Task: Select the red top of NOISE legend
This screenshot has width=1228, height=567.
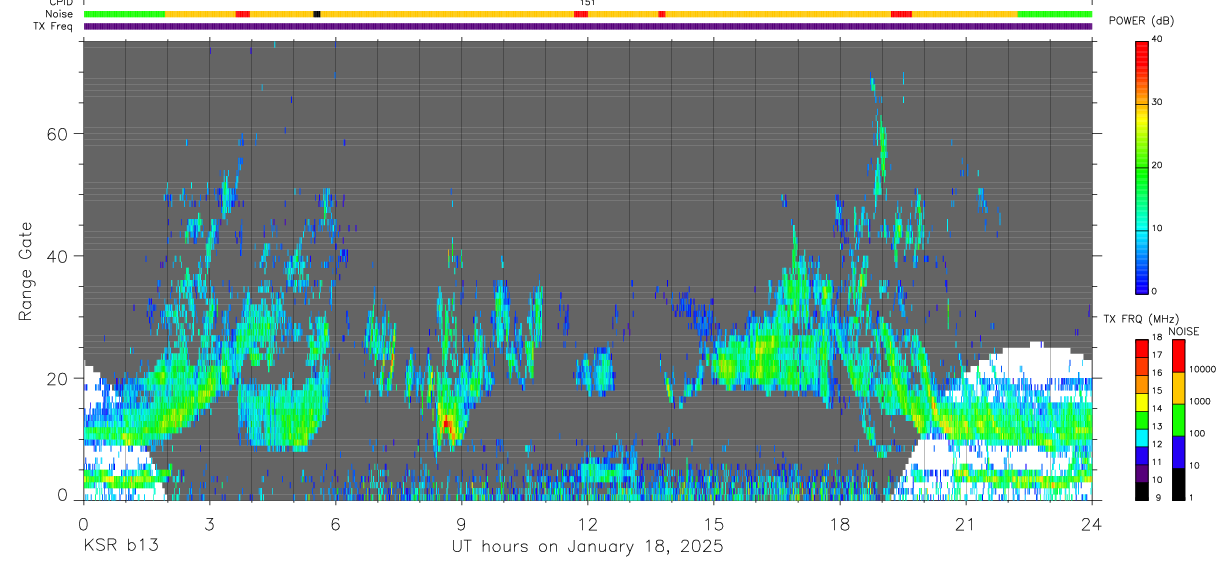Action: (1178, 355)
